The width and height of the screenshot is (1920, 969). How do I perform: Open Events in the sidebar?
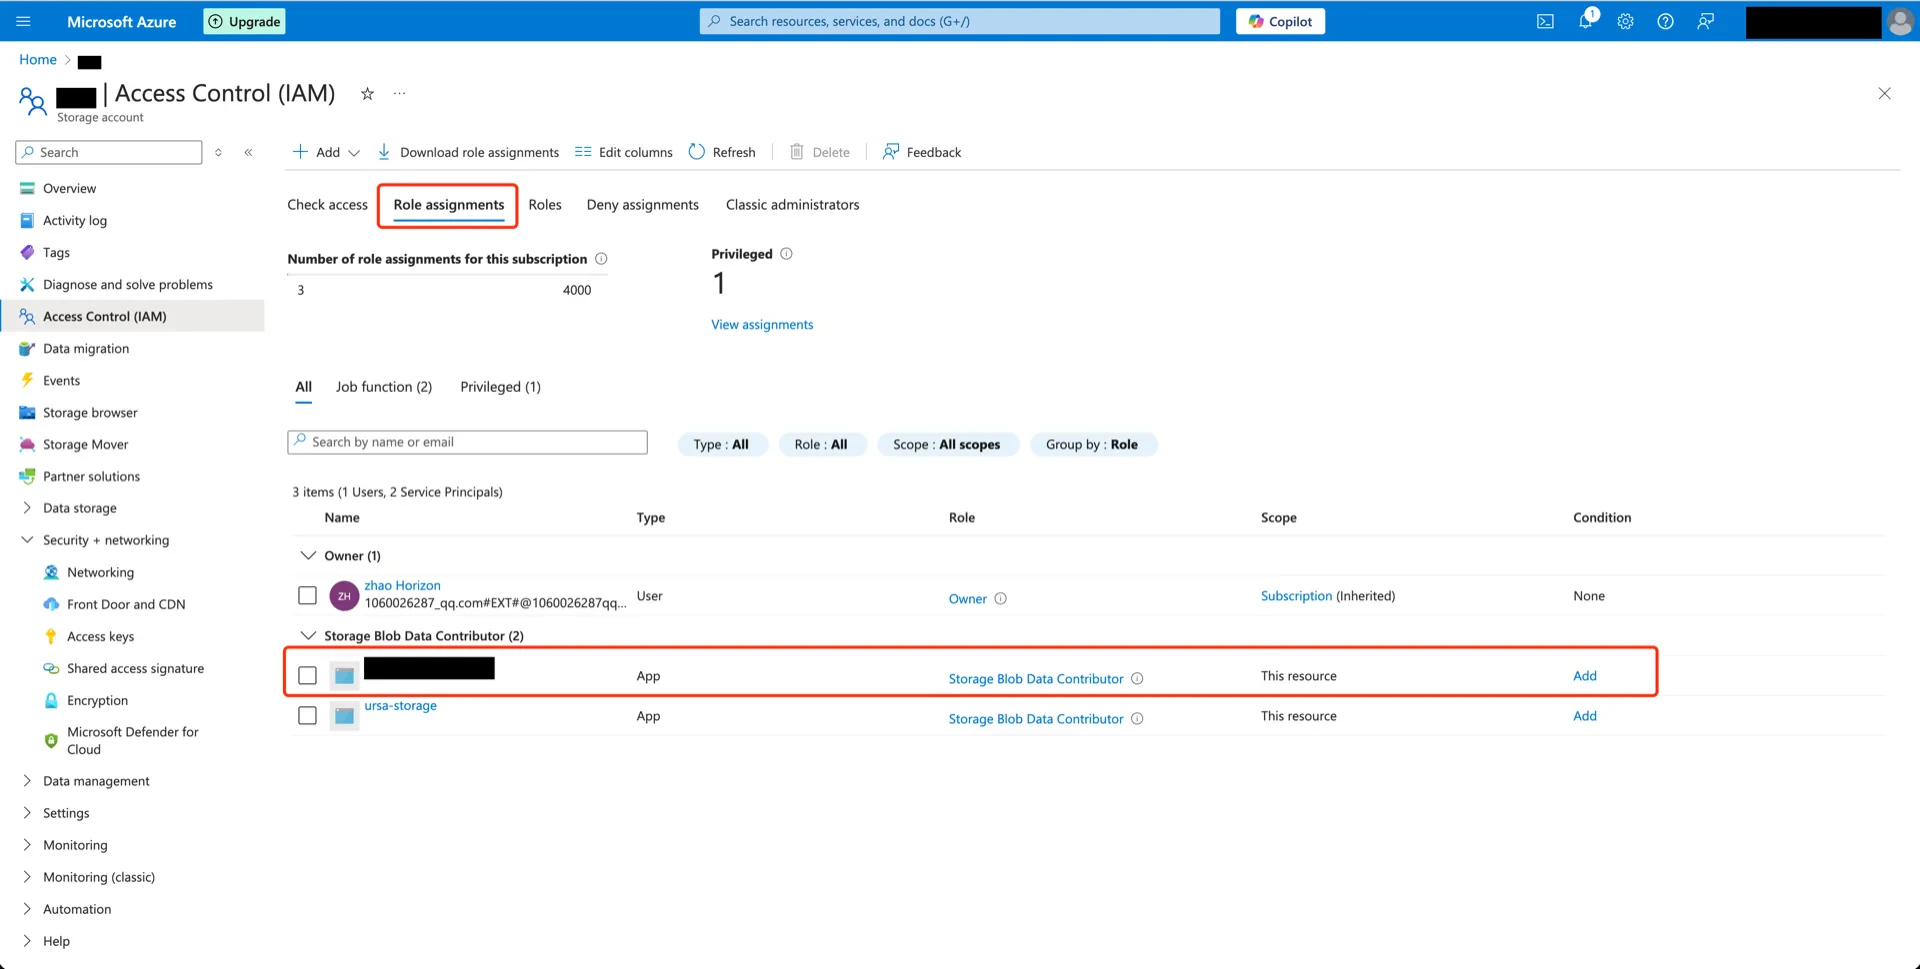61,380
